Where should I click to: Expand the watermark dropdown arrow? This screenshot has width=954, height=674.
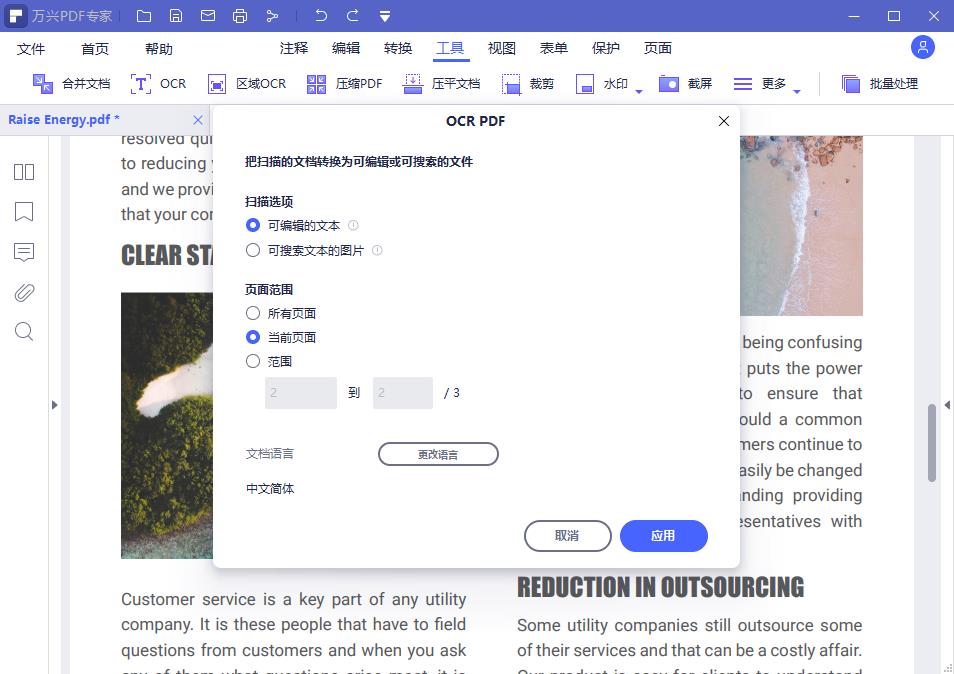639,91
